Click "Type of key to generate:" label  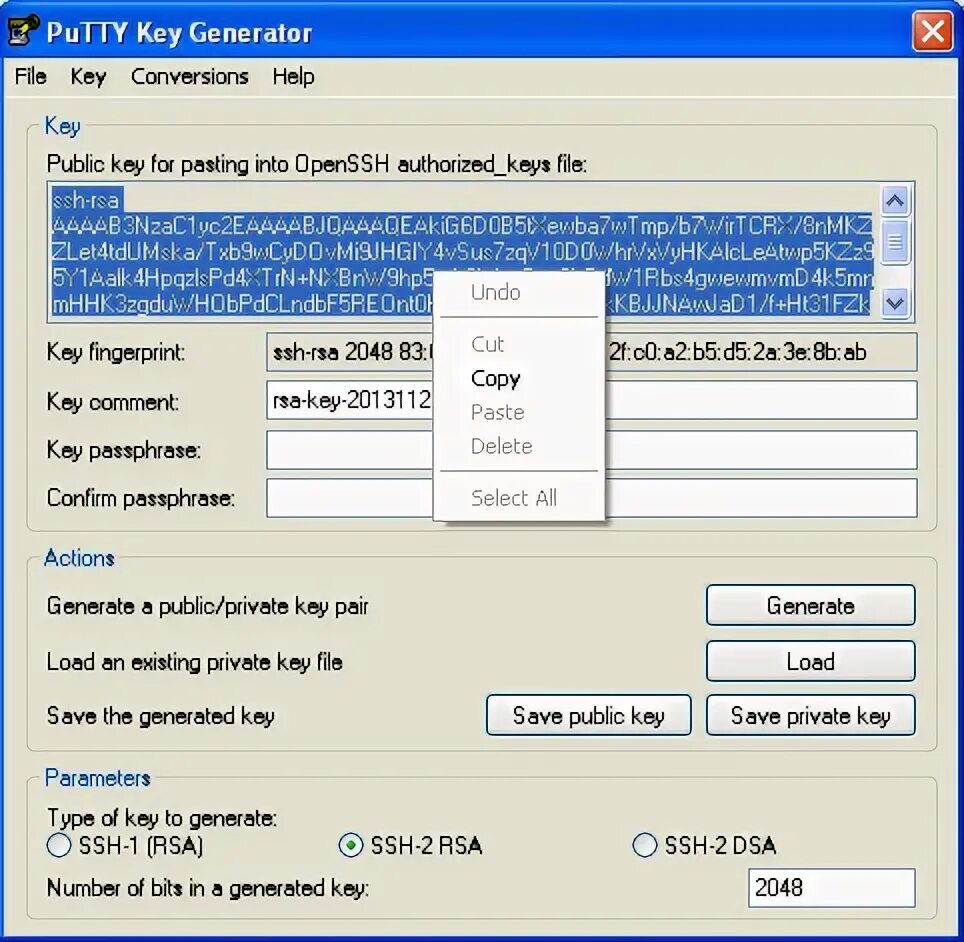pyautogui.click(x=162, y=818)
